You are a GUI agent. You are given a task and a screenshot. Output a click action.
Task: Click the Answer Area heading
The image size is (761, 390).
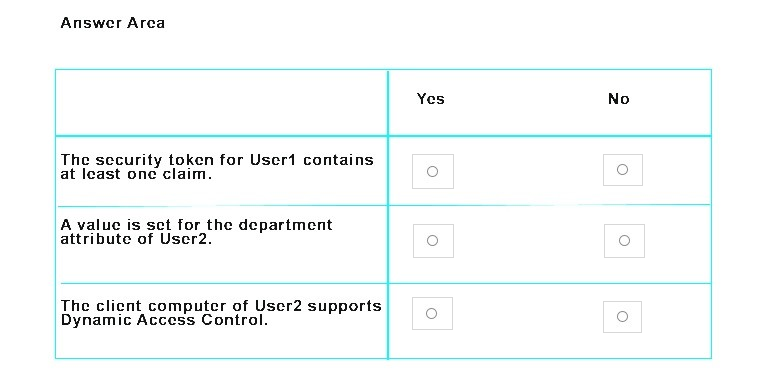click(113, 23)
